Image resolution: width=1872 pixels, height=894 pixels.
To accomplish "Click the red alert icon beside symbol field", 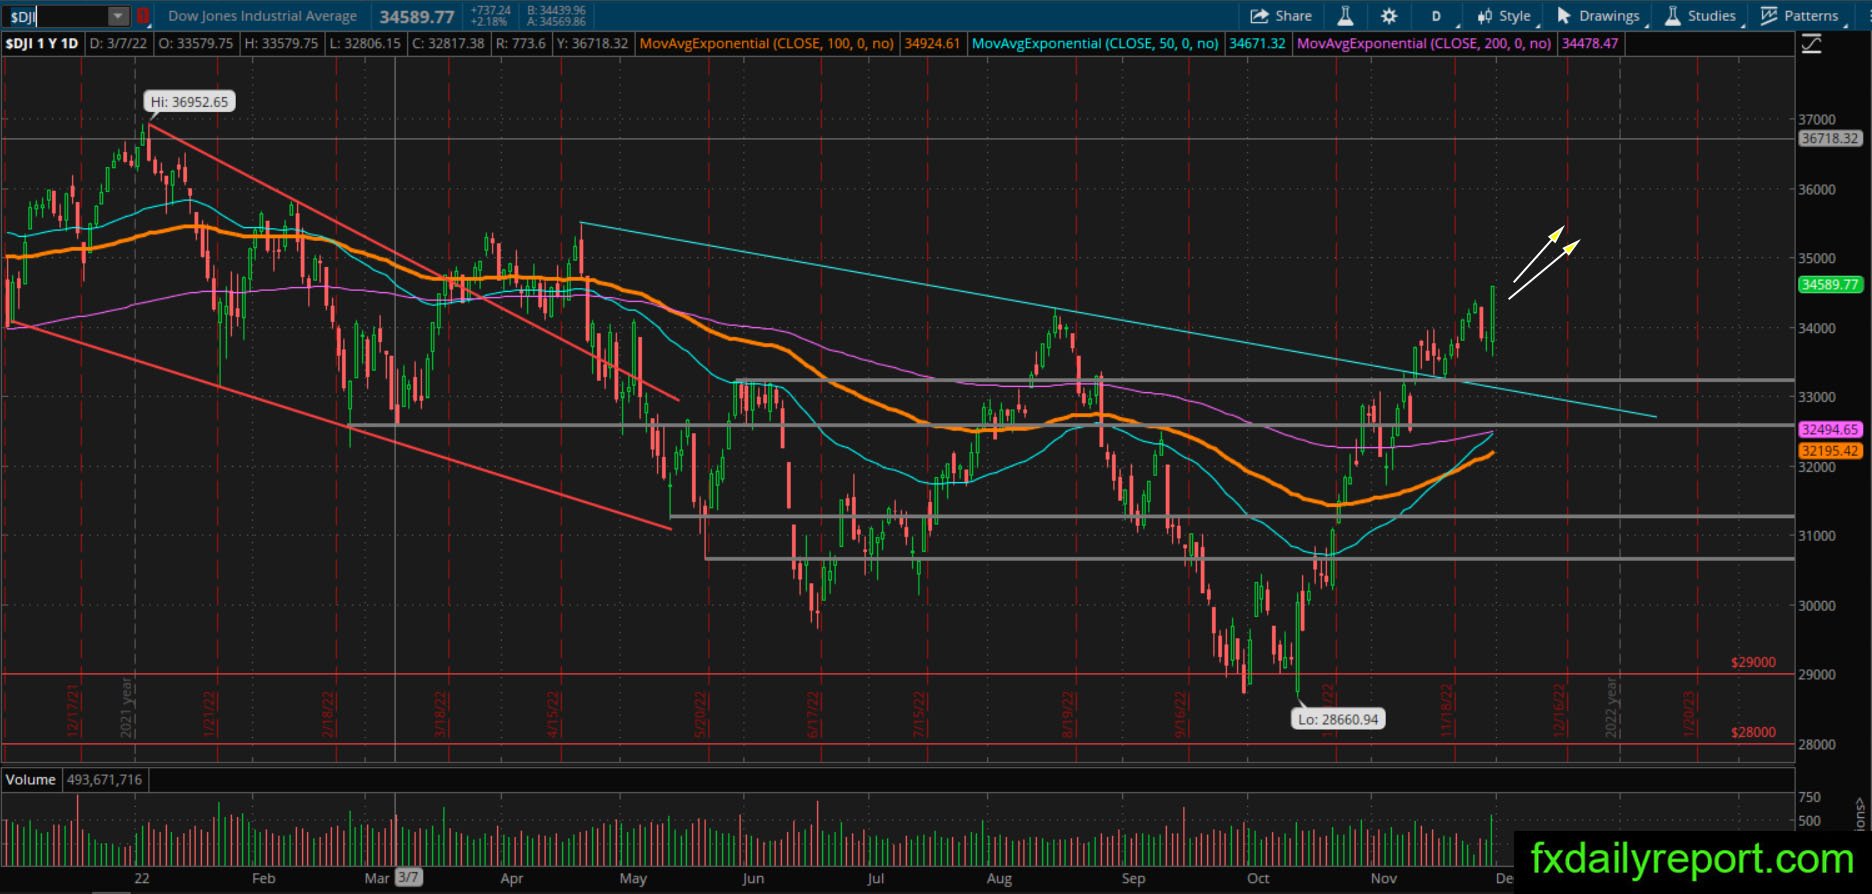I will 143,16.
